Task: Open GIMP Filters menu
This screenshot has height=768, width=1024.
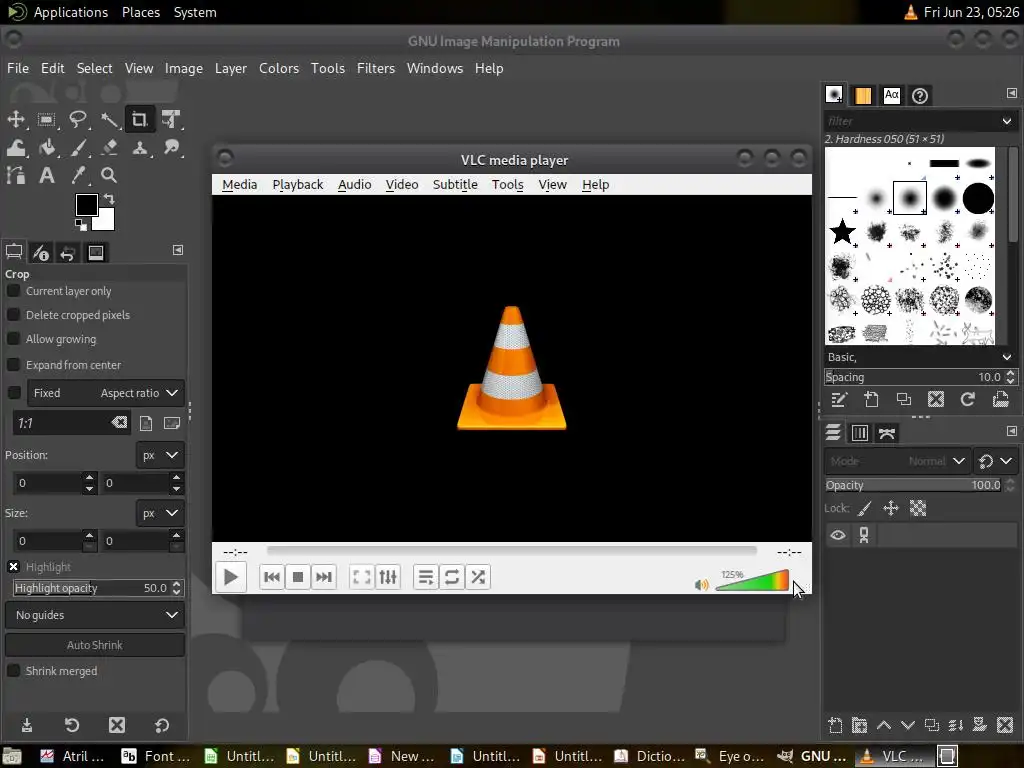Action: 376,69
